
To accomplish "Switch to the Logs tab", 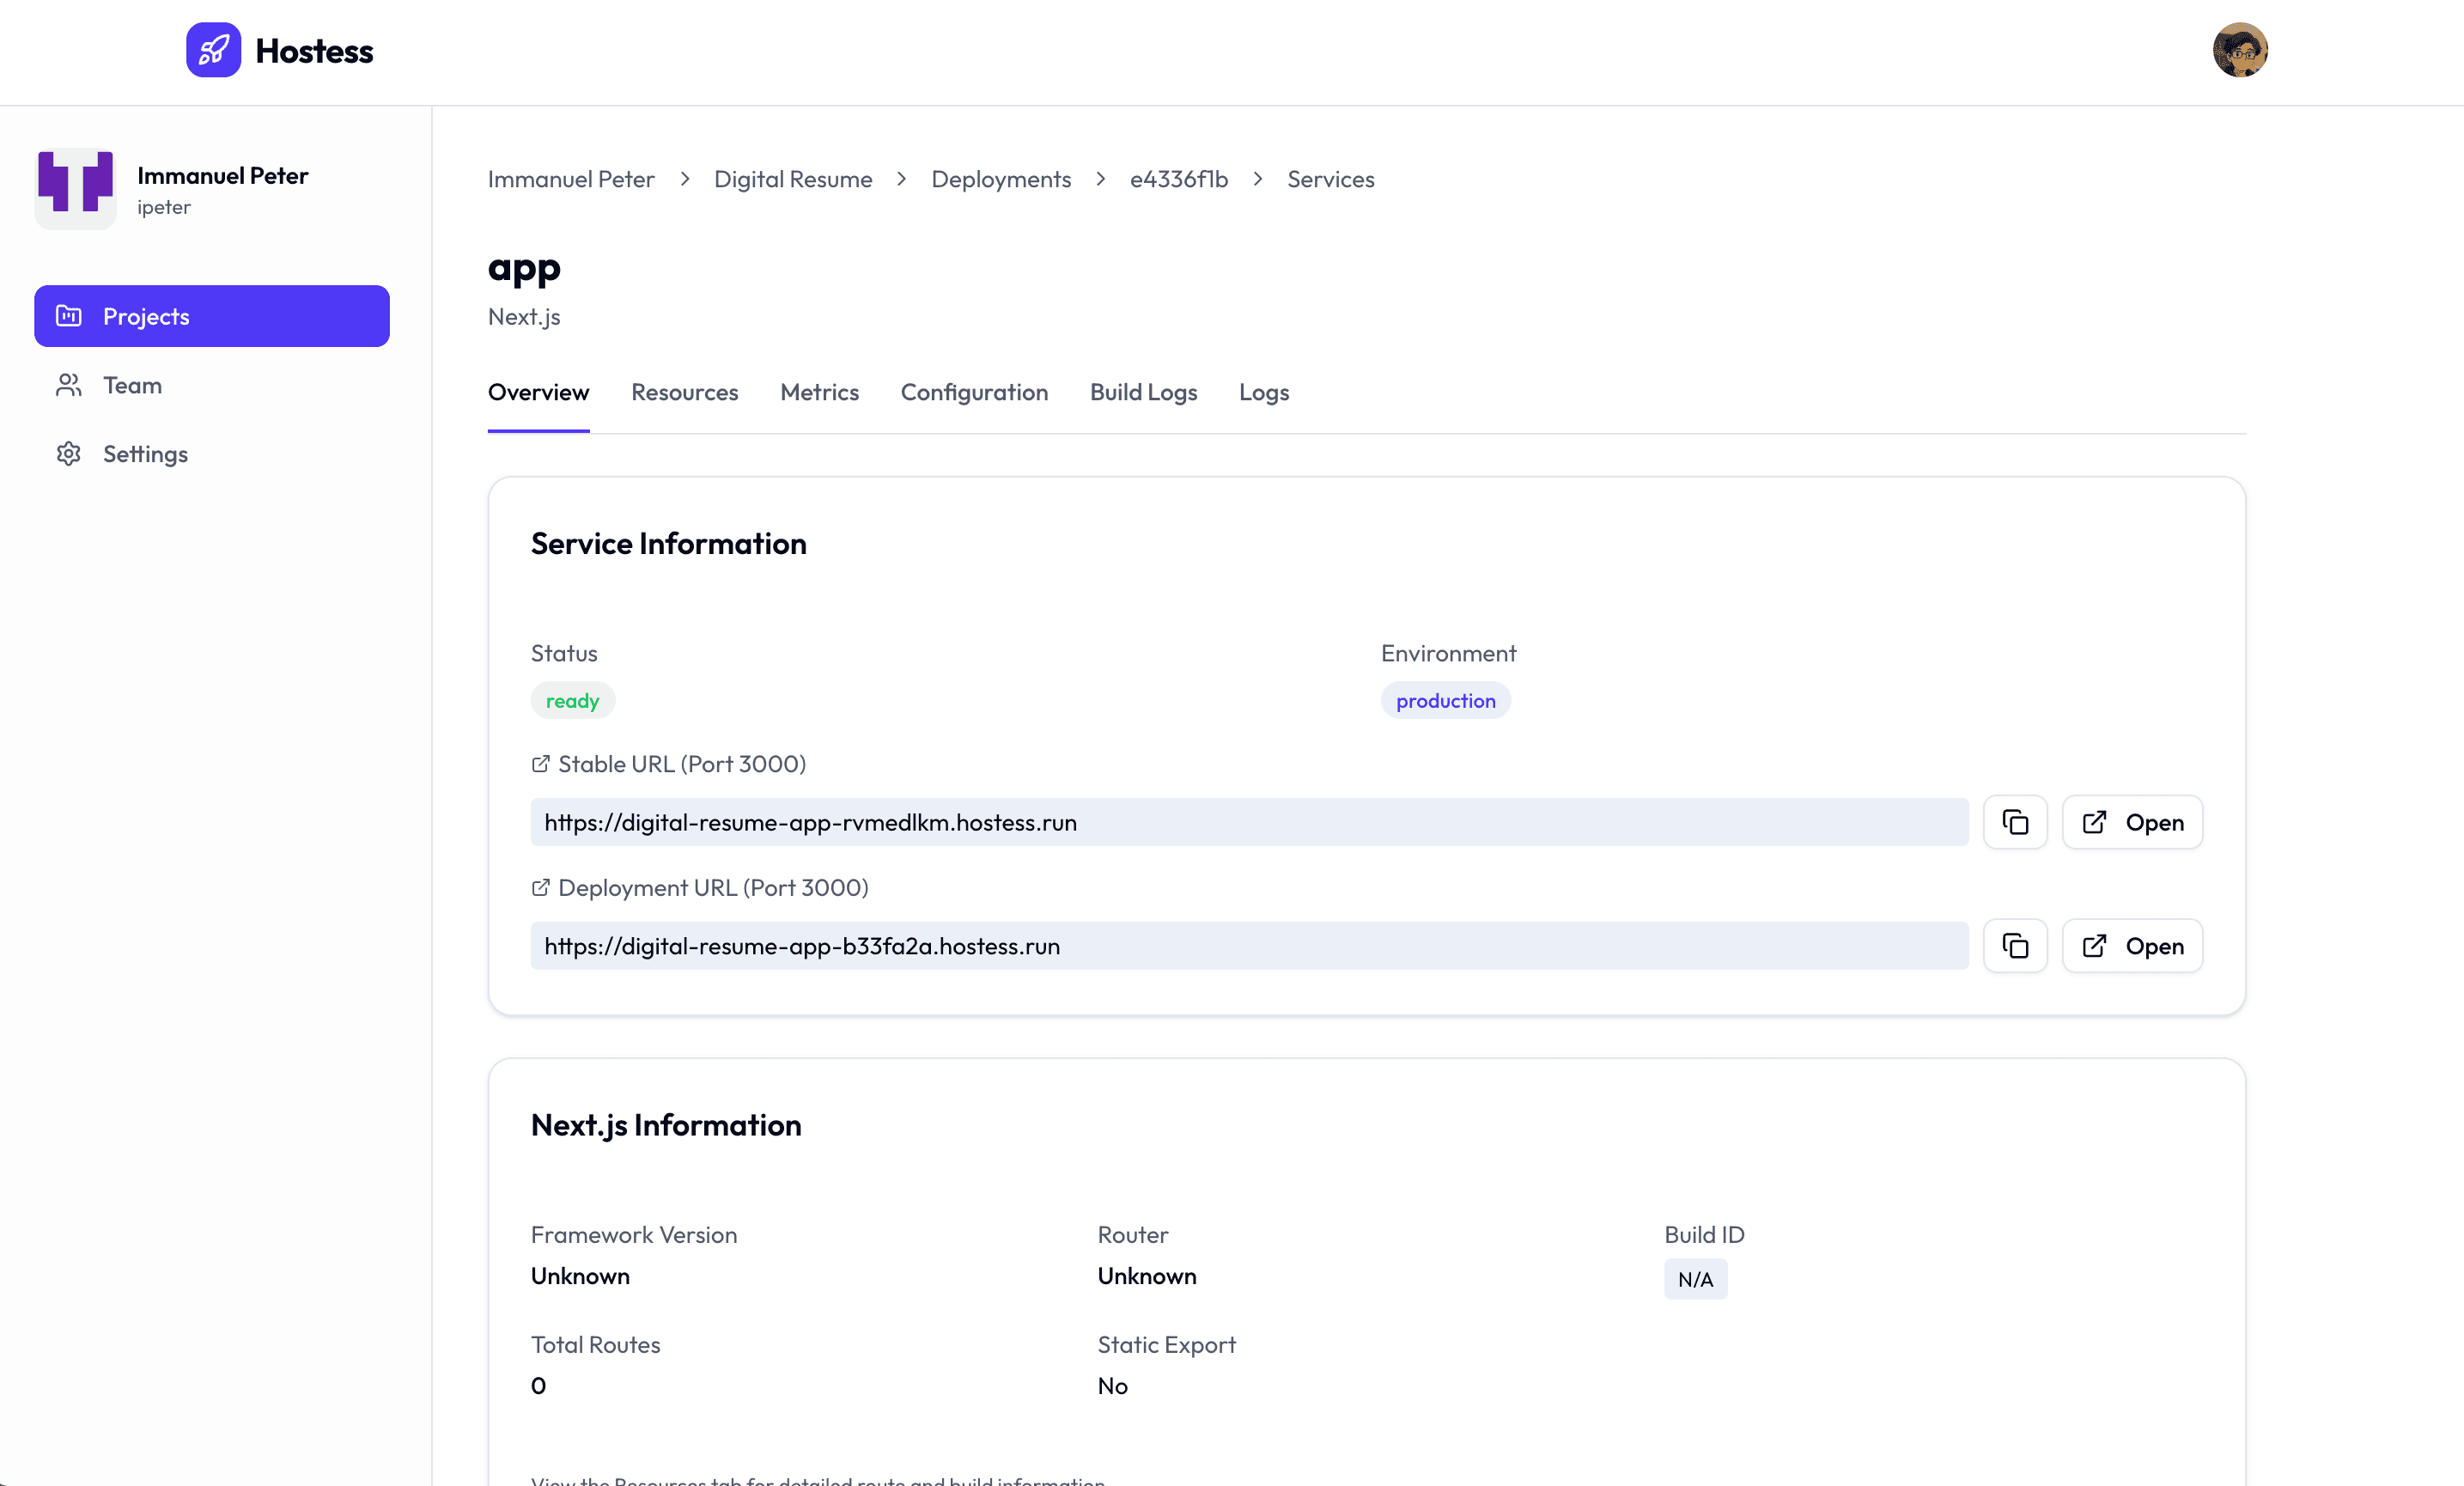I will tap(1264, 392).
